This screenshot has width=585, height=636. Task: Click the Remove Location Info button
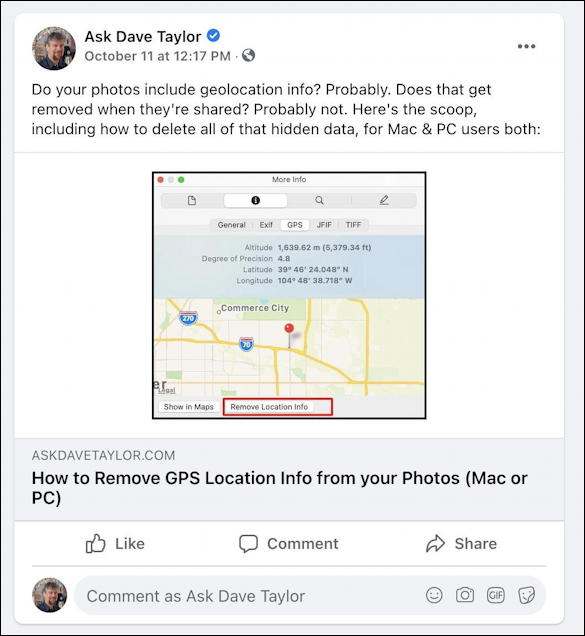269,407
